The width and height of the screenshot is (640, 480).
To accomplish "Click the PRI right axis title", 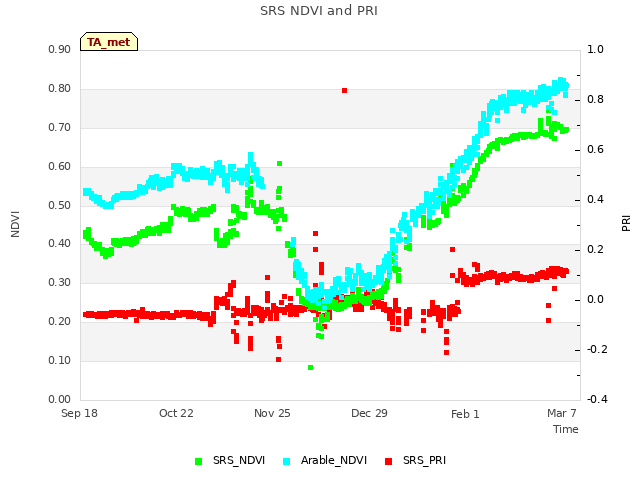I will click(x=626, y=224).
